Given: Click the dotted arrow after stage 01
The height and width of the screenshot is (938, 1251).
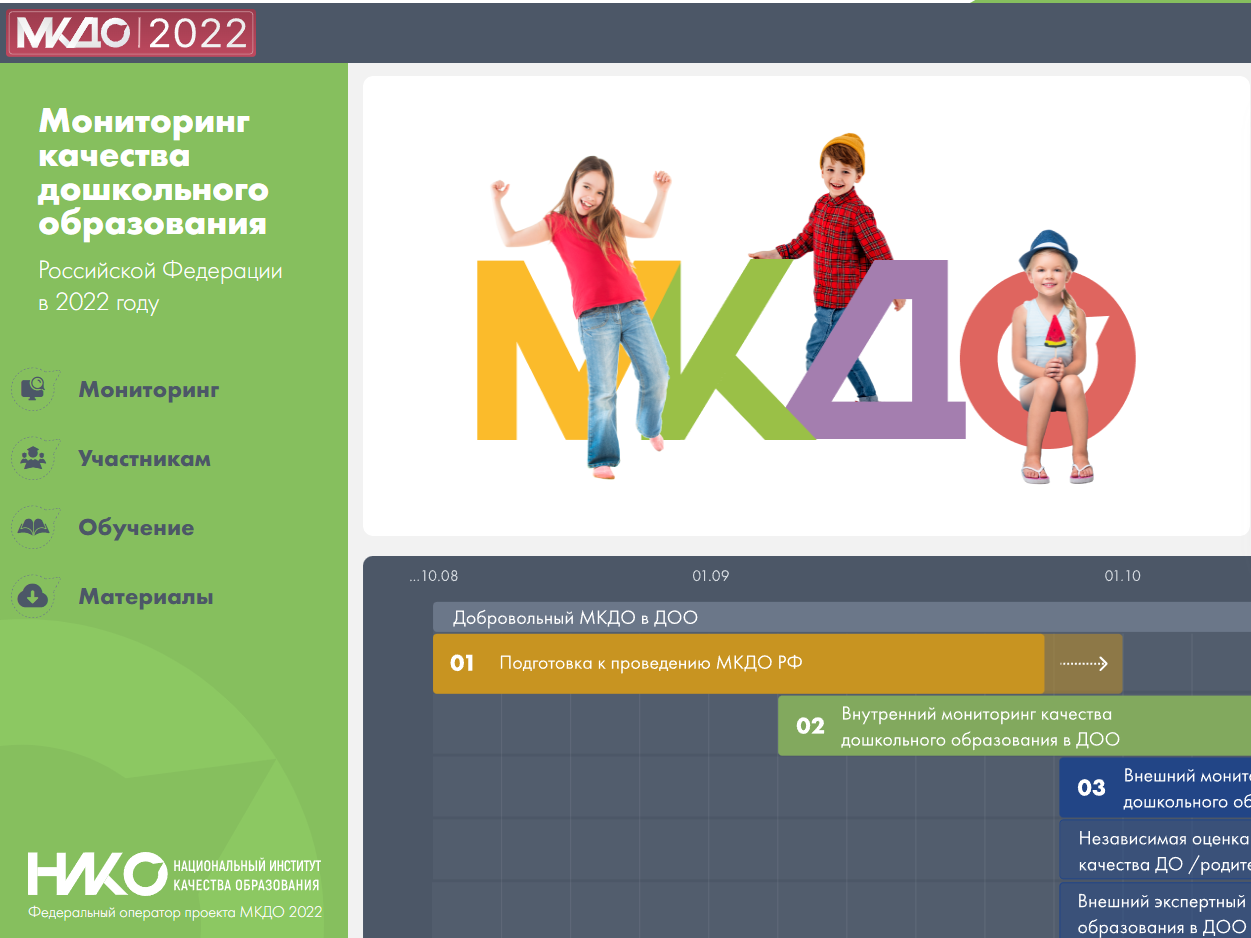Looking at the screenshot, I should (1084, 663).
